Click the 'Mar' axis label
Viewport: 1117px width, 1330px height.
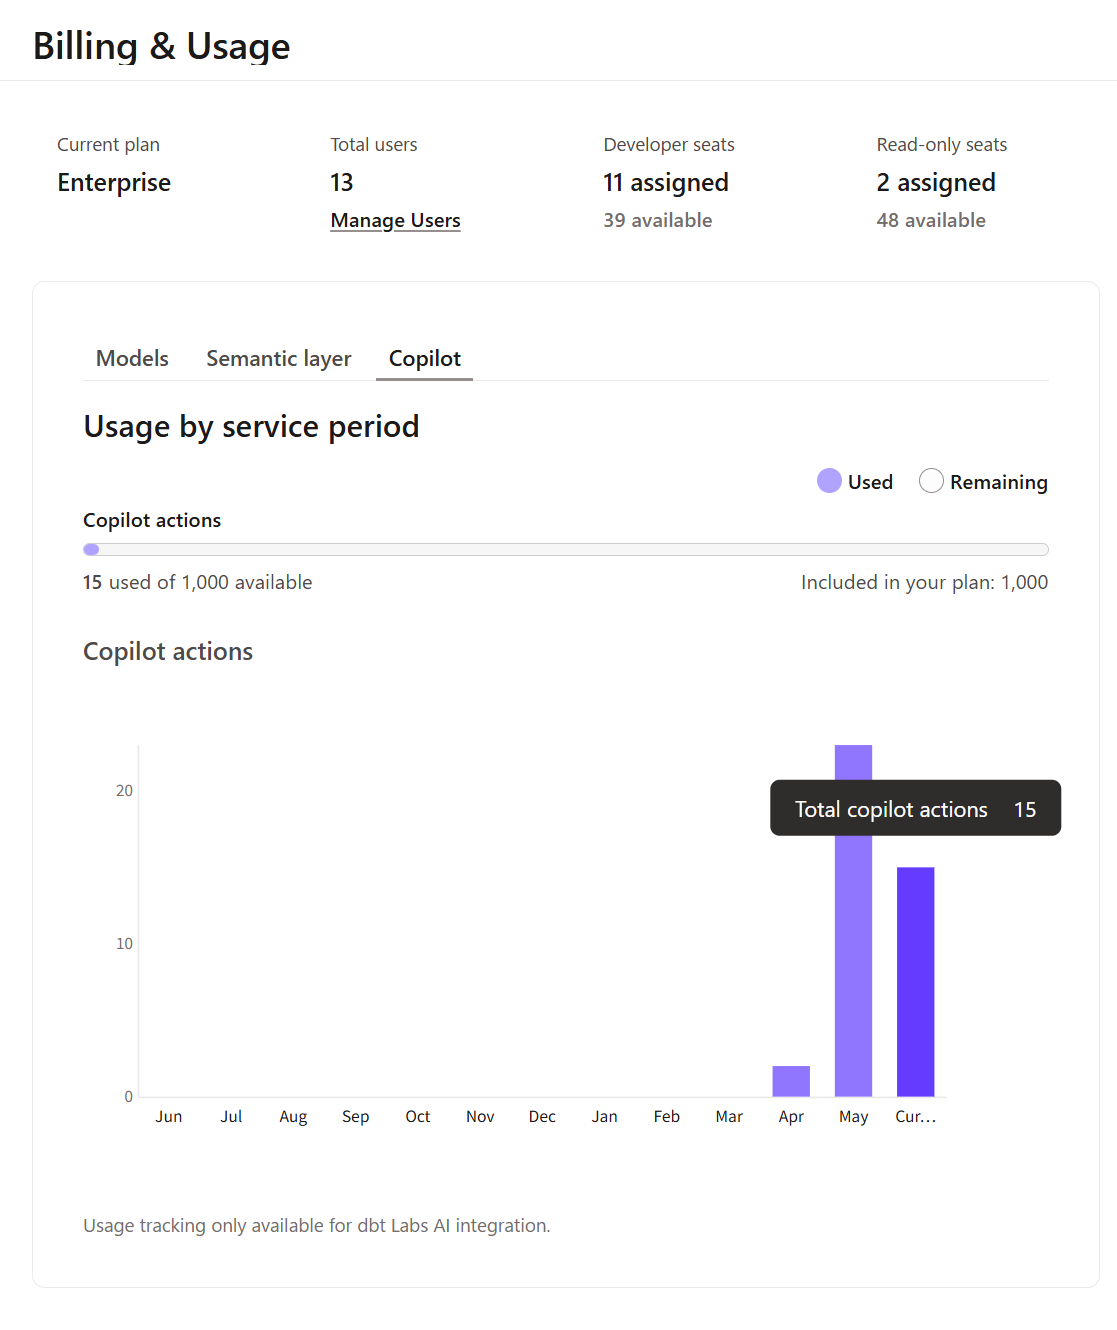729,1116
